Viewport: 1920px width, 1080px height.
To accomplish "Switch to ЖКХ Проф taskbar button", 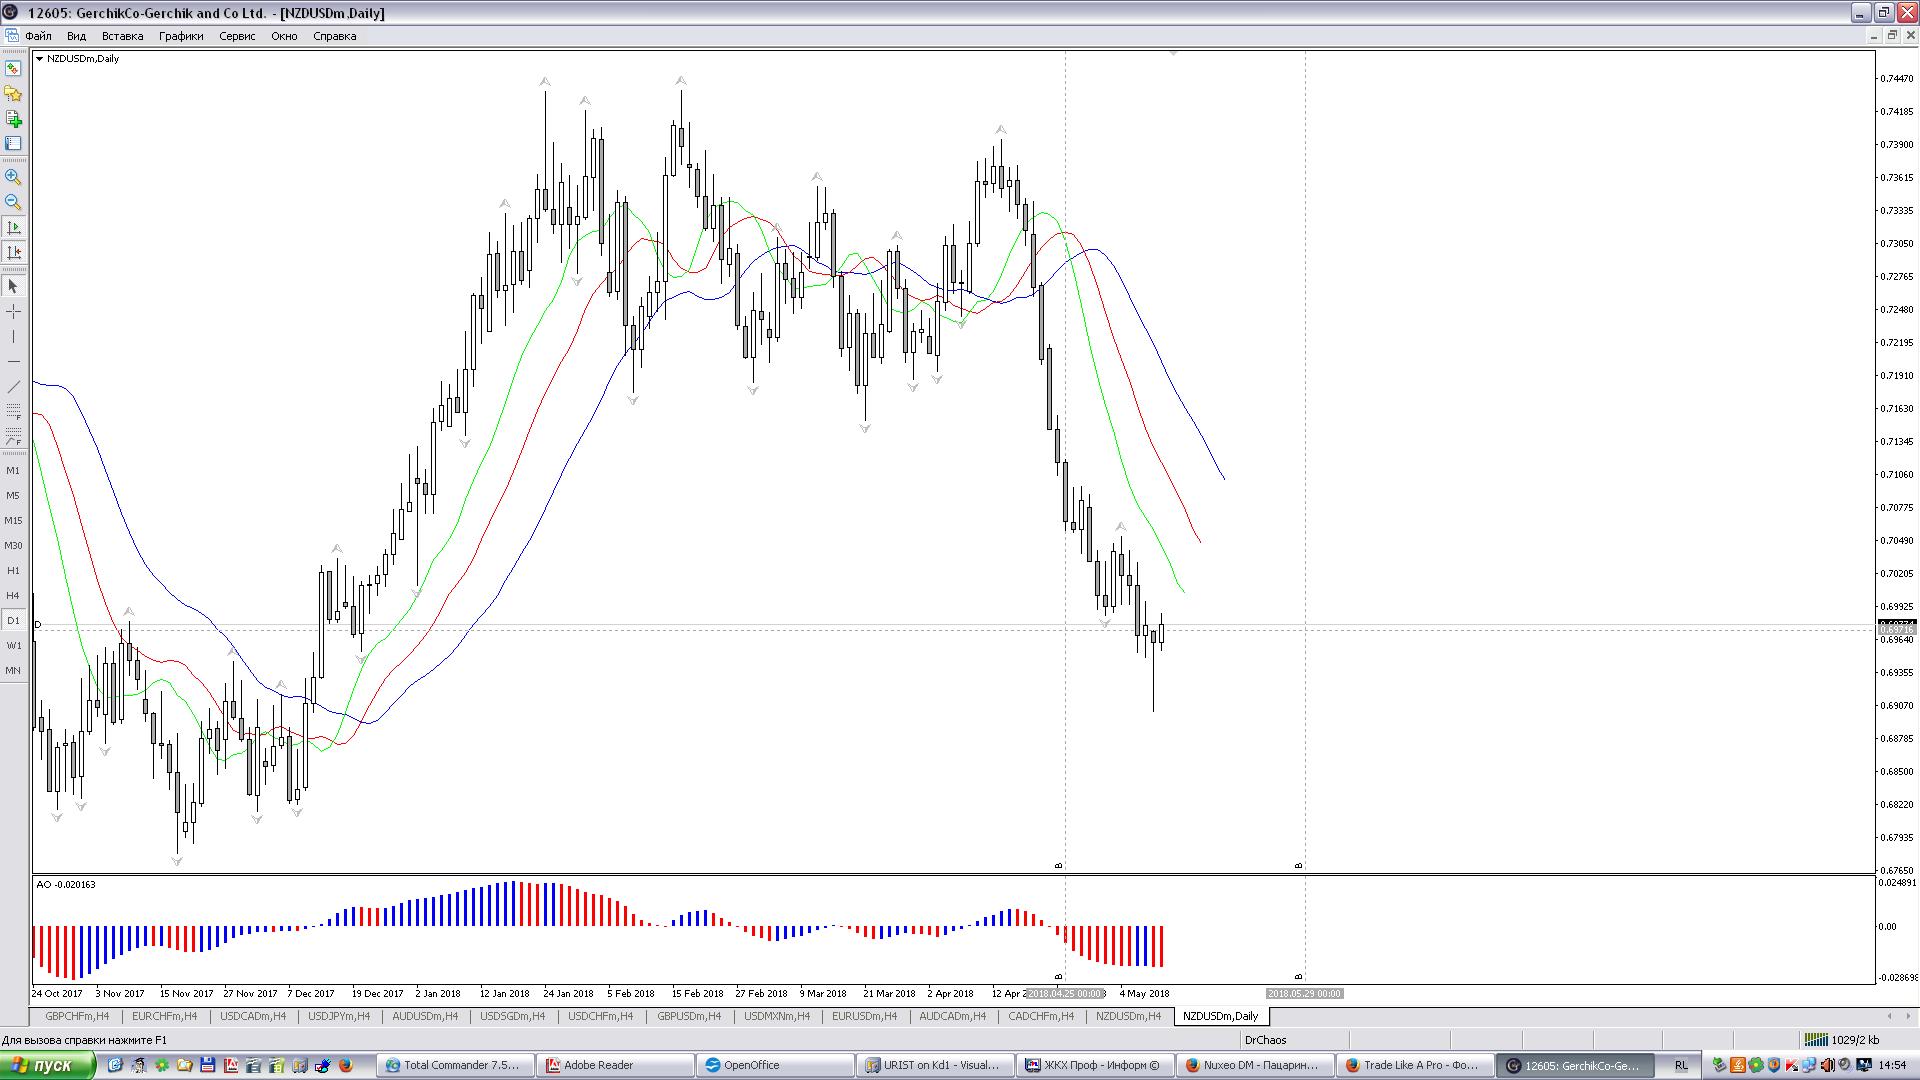I will 1095,1065.
